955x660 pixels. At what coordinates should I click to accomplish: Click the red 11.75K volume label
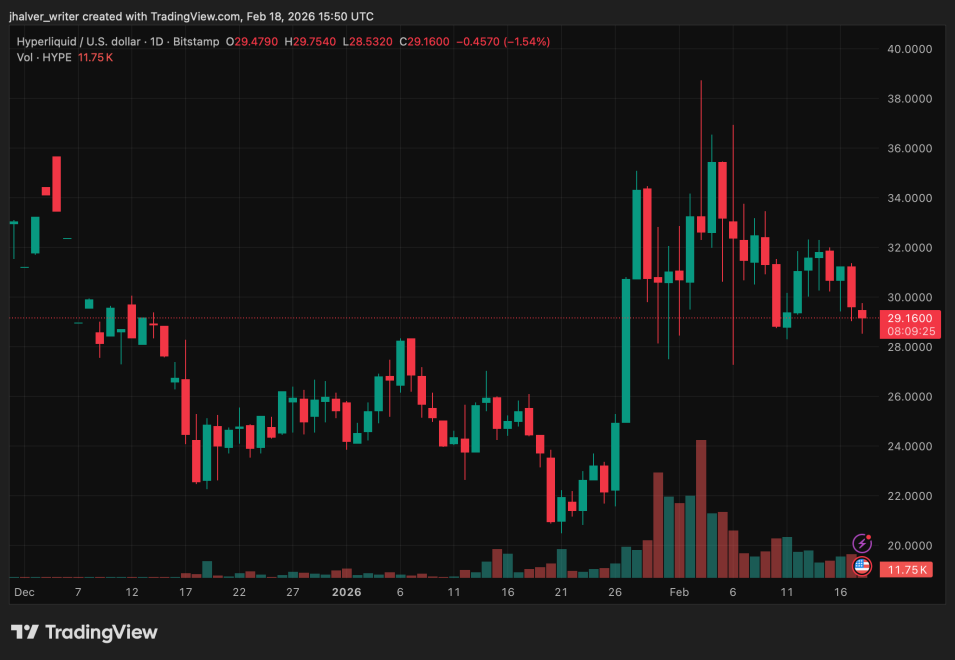(x=908, y=569)
